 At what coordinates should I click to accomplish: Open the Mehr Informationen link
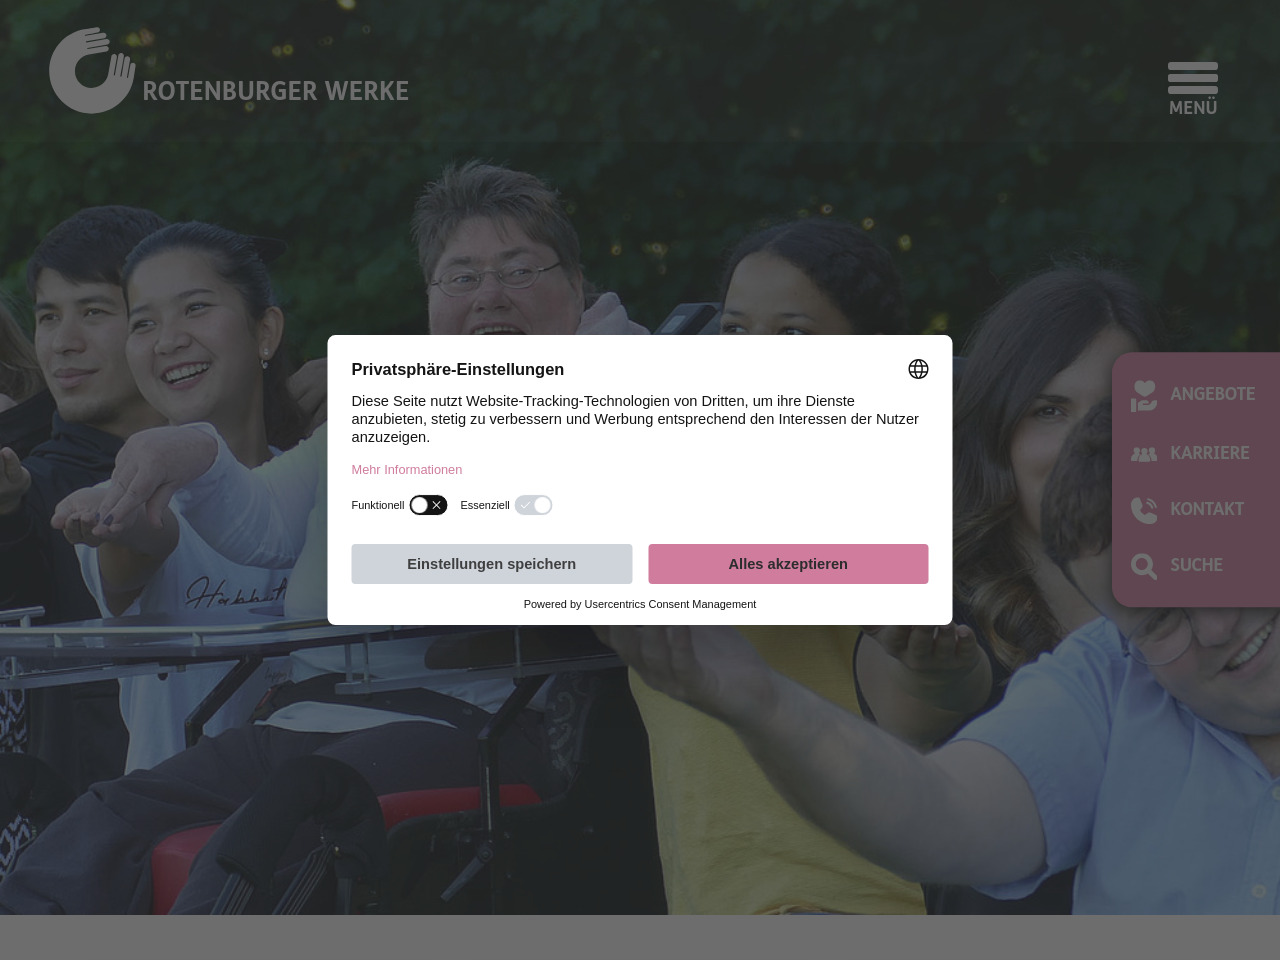(406, 470)
